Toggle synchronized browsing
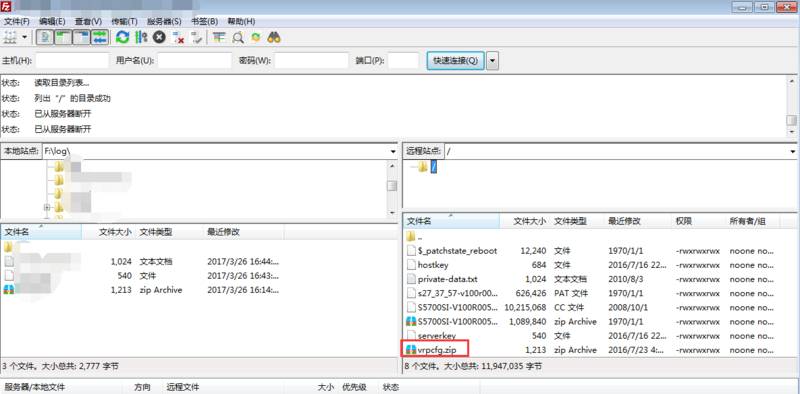800x394 pixels. (256, 37)
